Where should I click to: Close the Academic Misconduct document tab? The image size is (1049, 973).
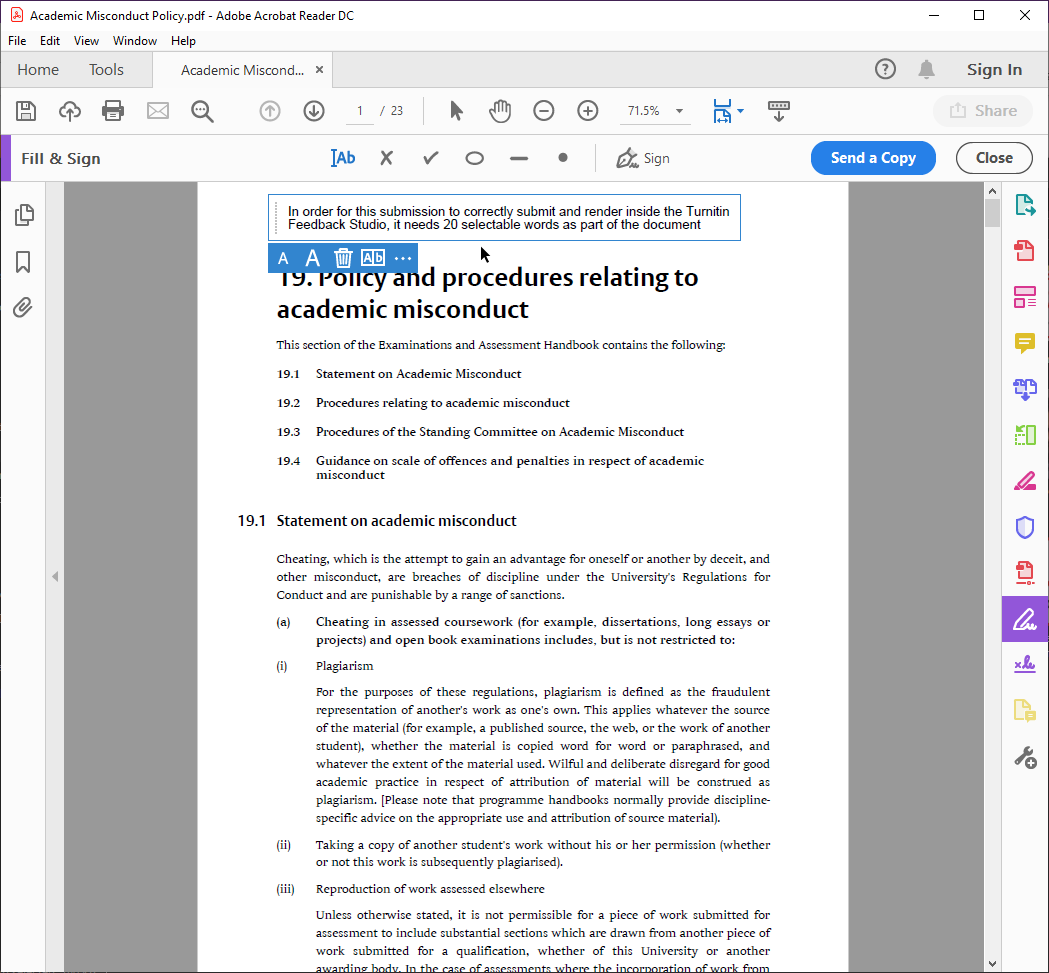(x=319, y=70)
